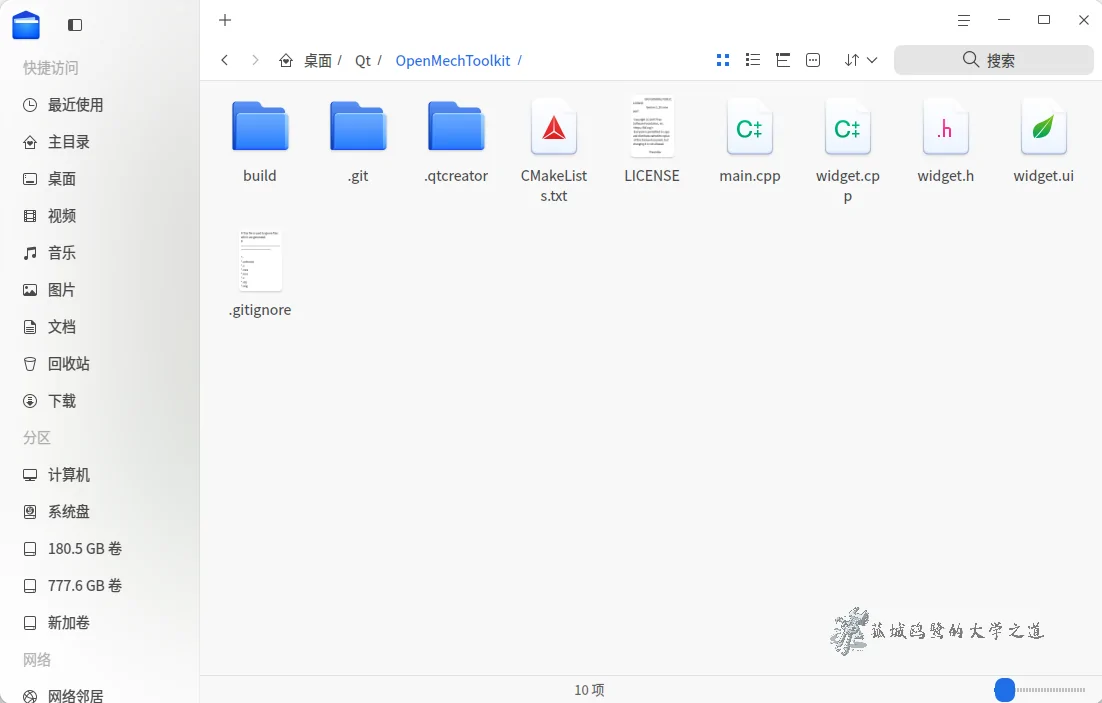Go back to previous folder

point(225,60)
